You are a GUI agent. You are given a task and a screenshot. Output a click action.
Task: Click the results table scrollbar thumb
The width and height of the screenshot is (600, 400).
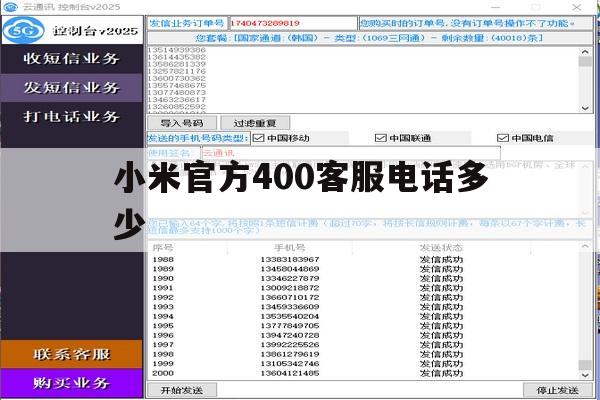585,364
